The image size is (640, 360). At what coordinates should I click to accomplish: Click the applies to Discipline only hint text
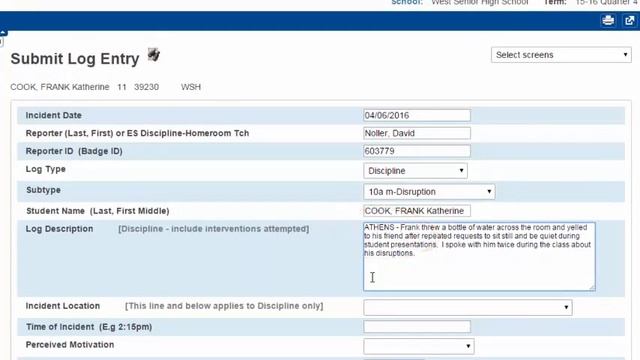coord(224,306)
